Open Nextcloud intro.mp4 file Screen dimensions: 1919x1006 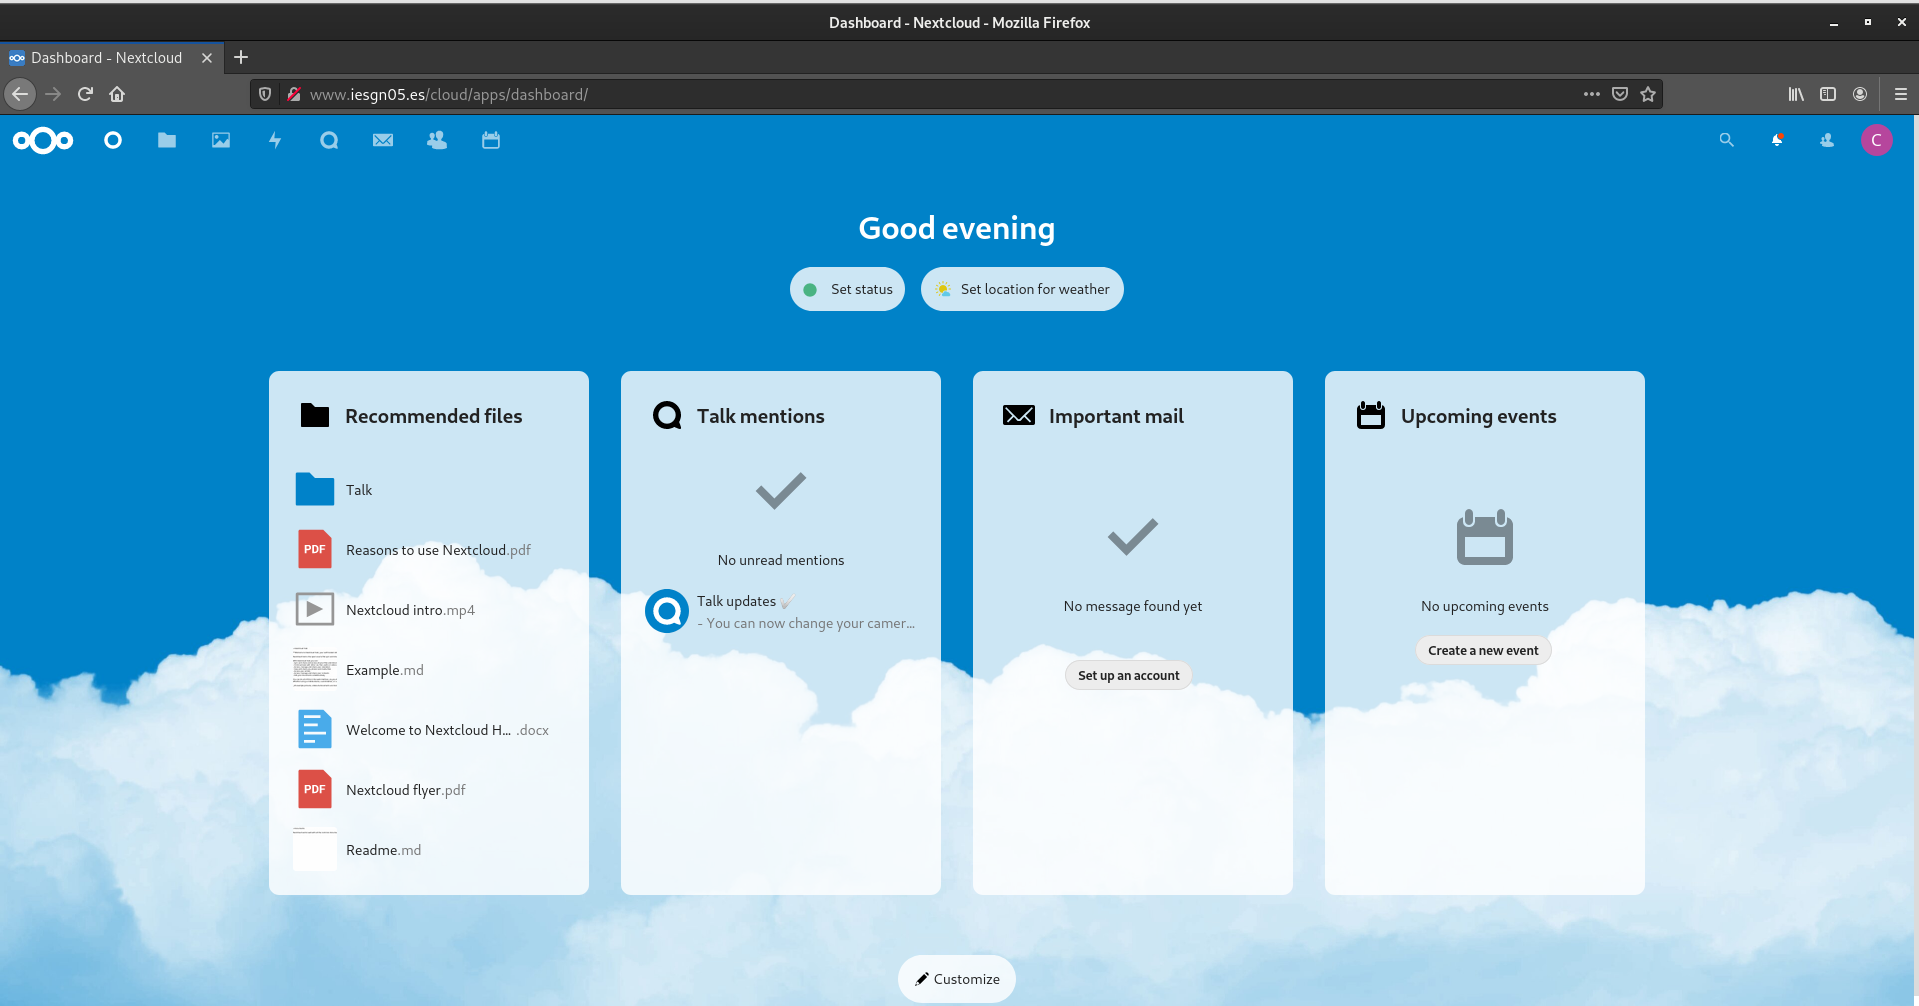coord(410,610)
